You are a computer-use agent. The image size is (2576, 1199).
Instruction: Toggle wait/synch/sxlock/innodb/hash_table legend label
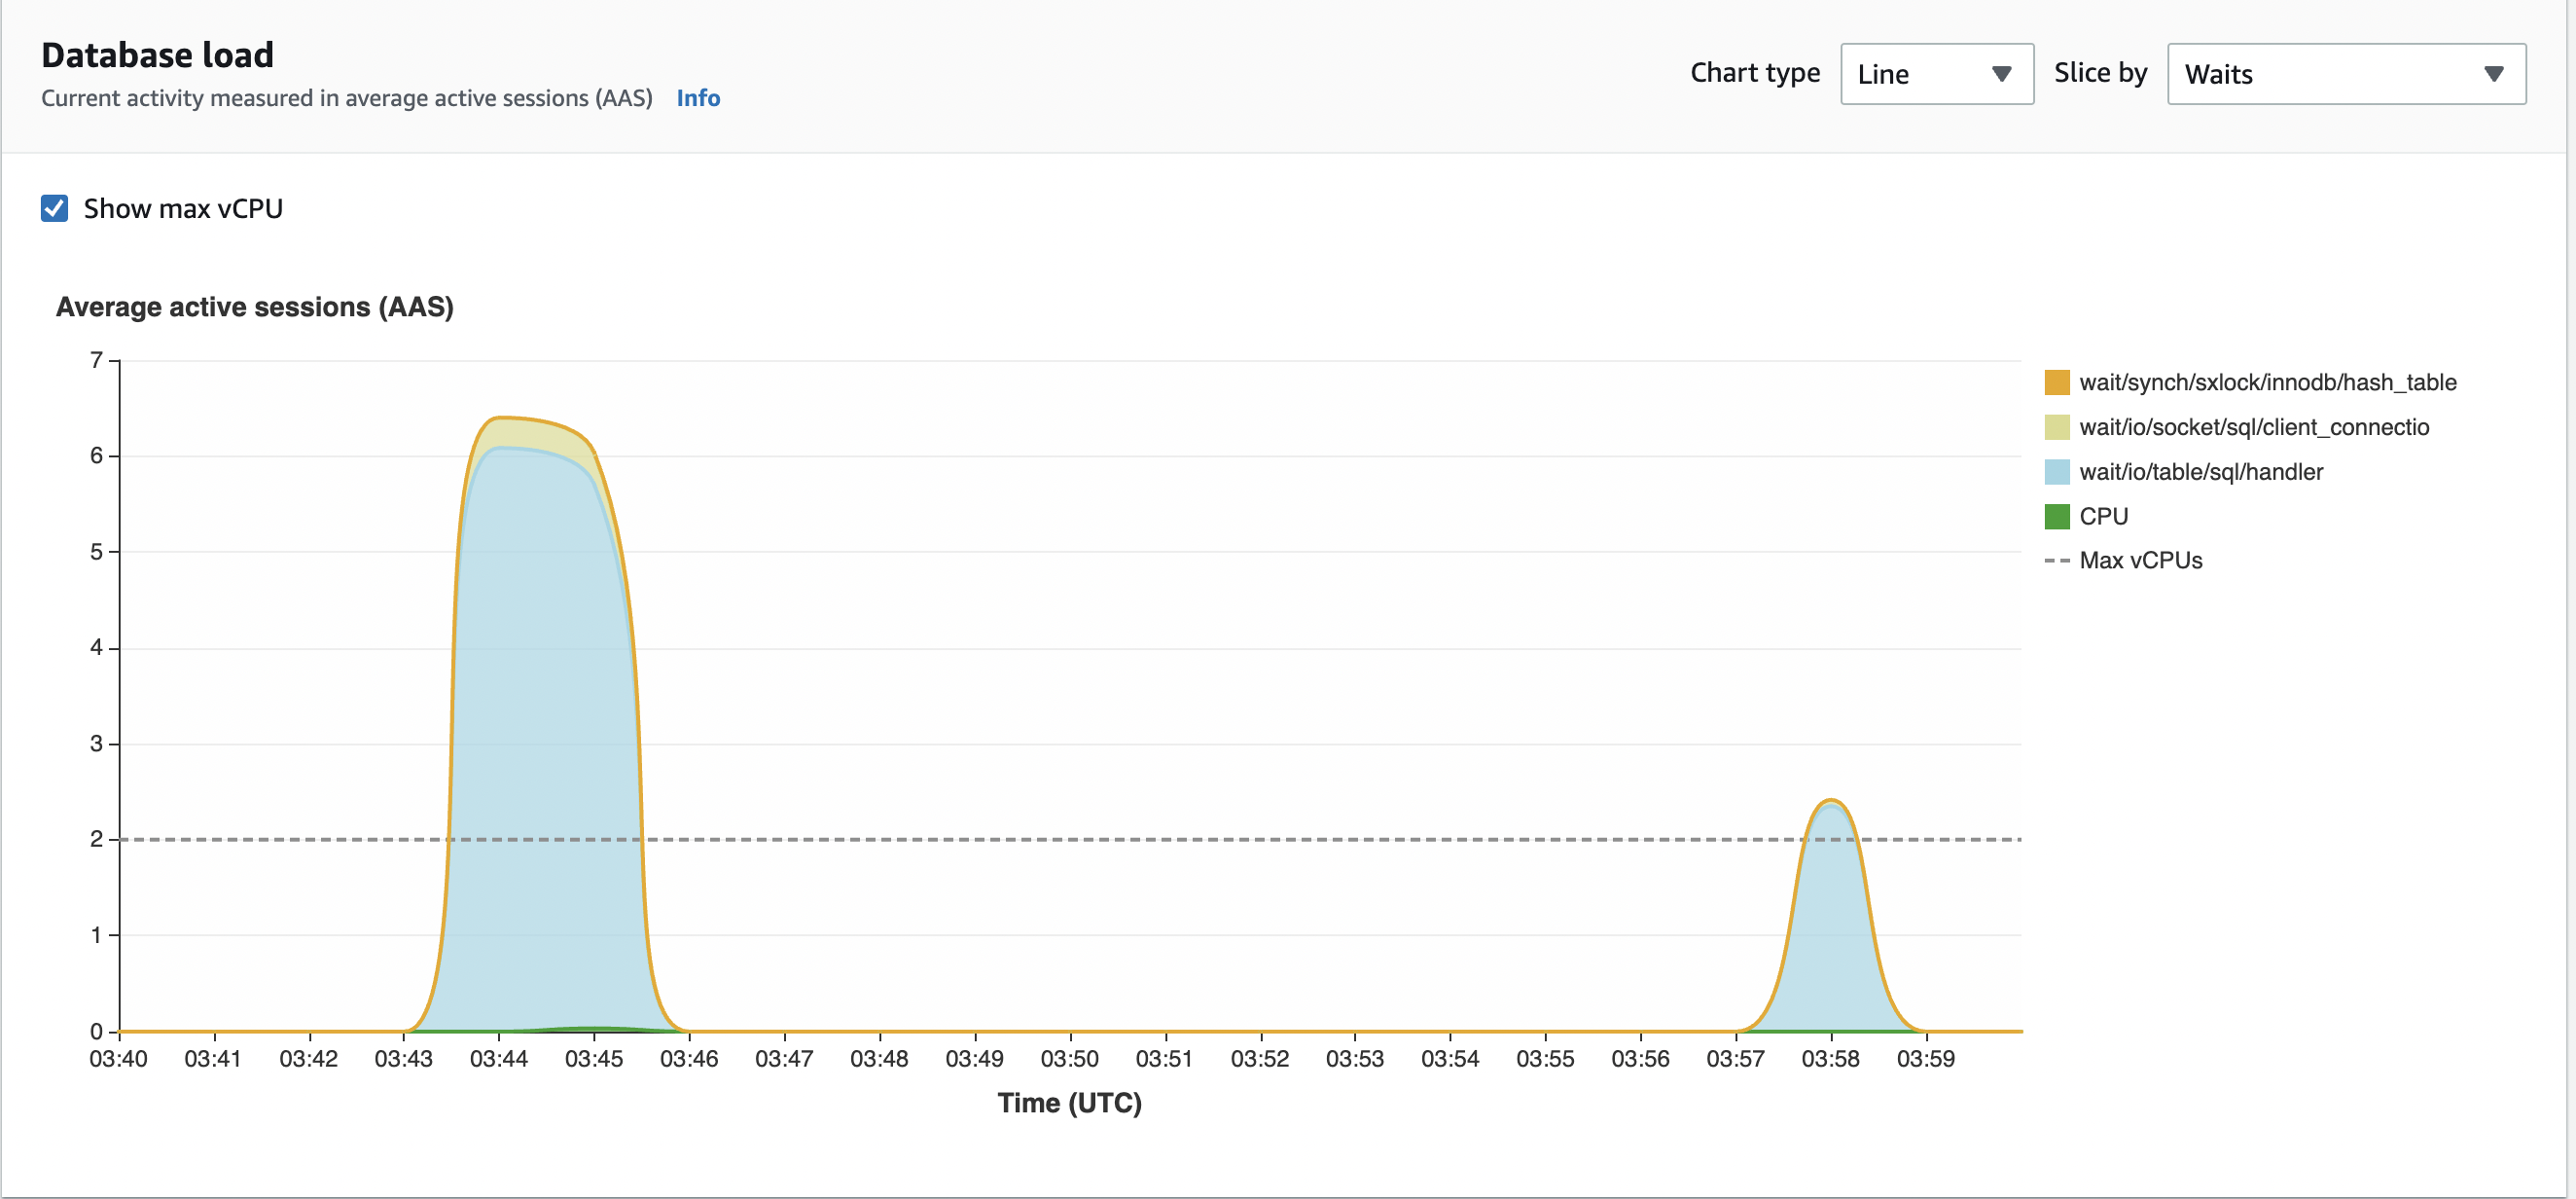point(2267,382)
